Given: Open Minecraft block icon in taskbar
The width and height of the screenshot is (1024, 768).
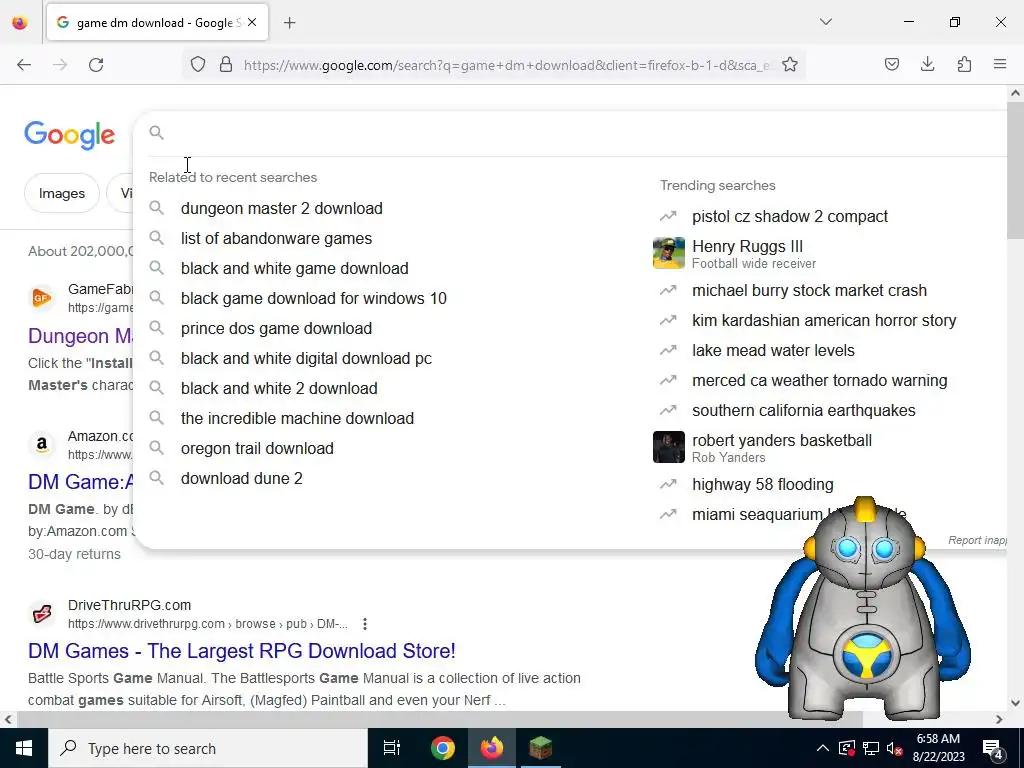Looking at the screenshot, I should [x=541, y=748].
